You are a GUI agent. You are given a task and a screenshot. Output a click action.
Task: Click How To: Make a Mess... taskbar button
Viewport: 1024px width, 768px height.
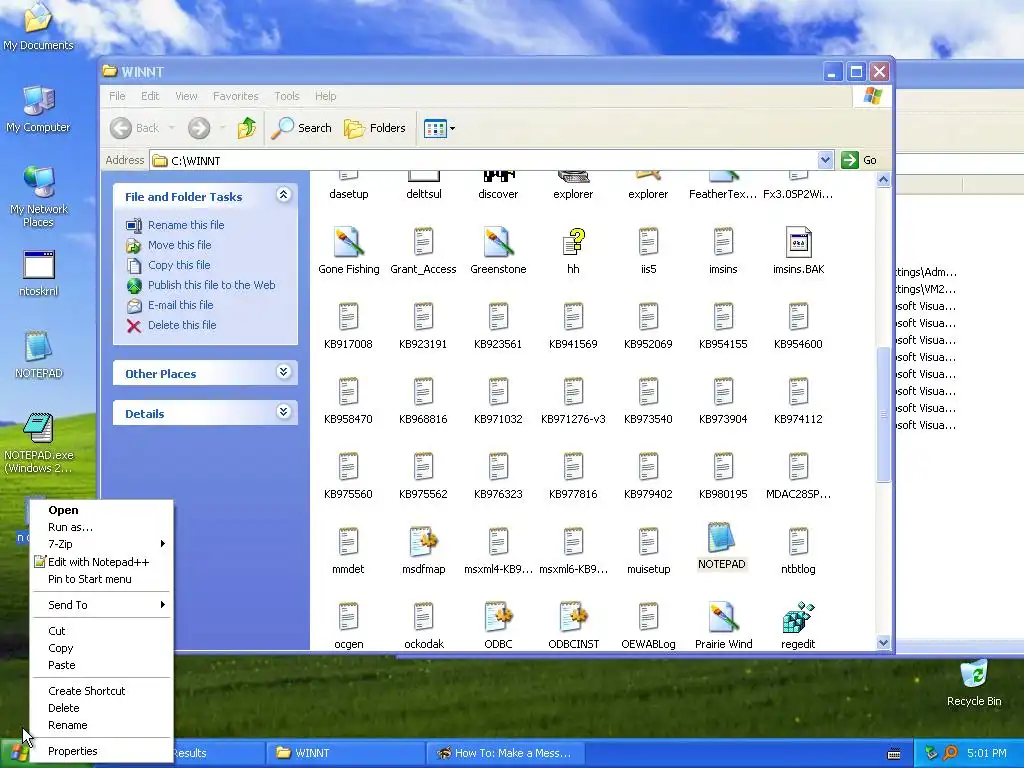pos(505,753)
